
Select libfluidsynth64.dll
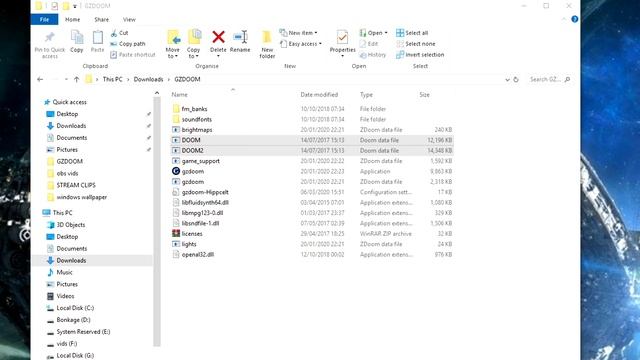(x=312, y=202)
